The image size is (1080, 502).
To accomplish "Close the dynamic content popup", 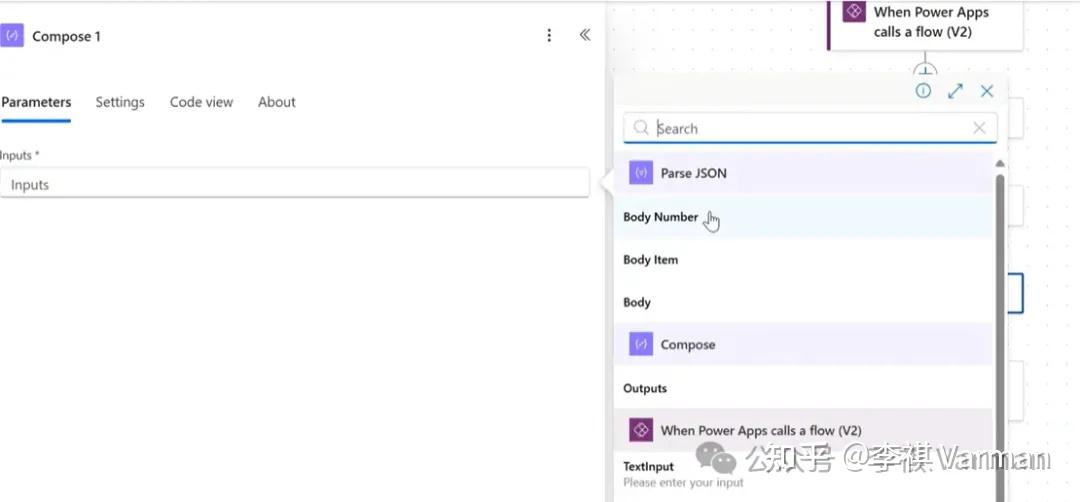I will pyautogui.click(x=987, y=91).
